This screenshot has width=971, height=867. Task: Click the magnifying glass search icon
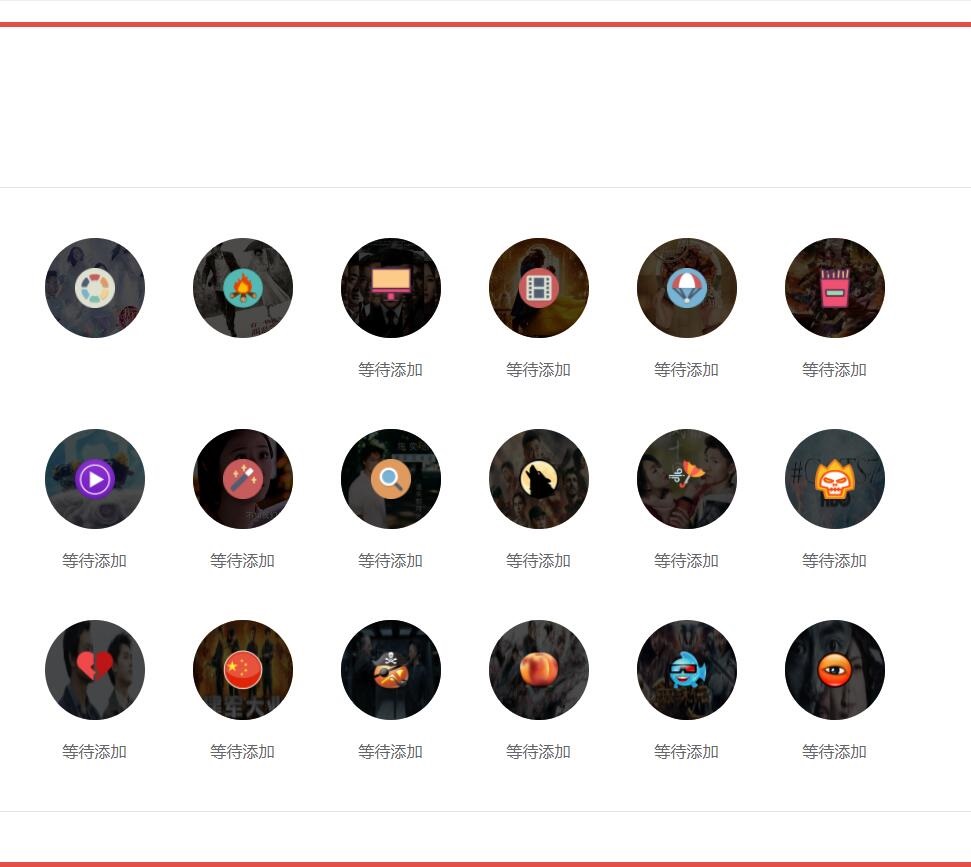pyautogui.click(x=391, y=479)
